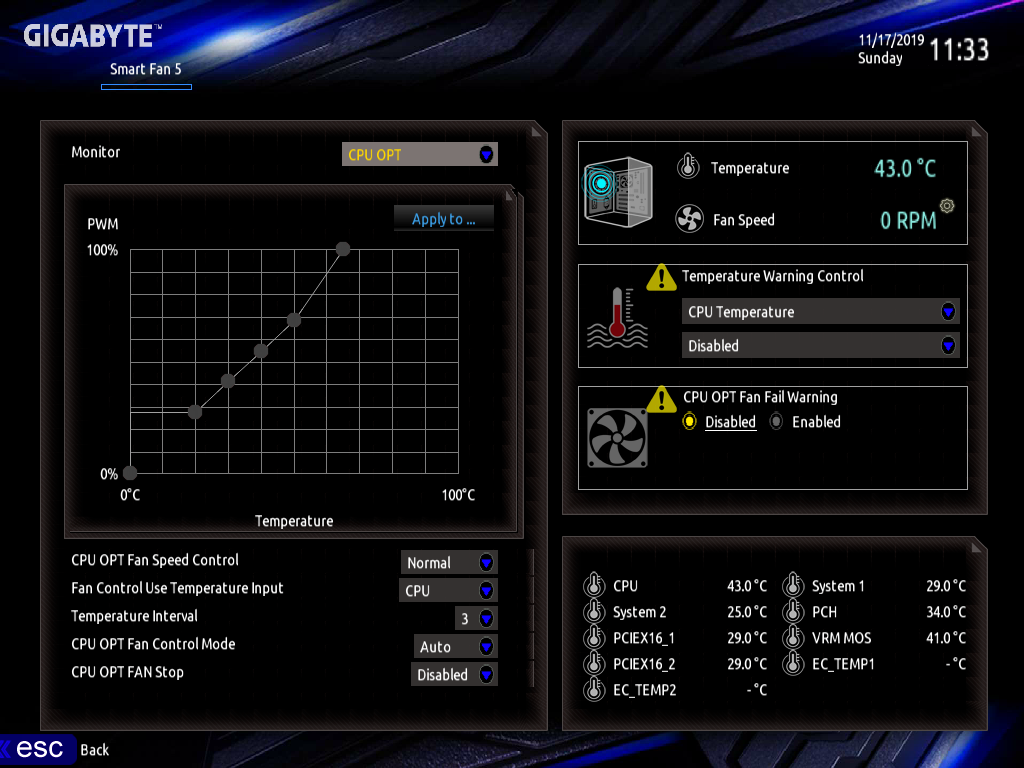This screenshot has height=768, width=1024.
Task: Click the Temperature Warning Control alert triangle icon
Action: tap(662, 278)
